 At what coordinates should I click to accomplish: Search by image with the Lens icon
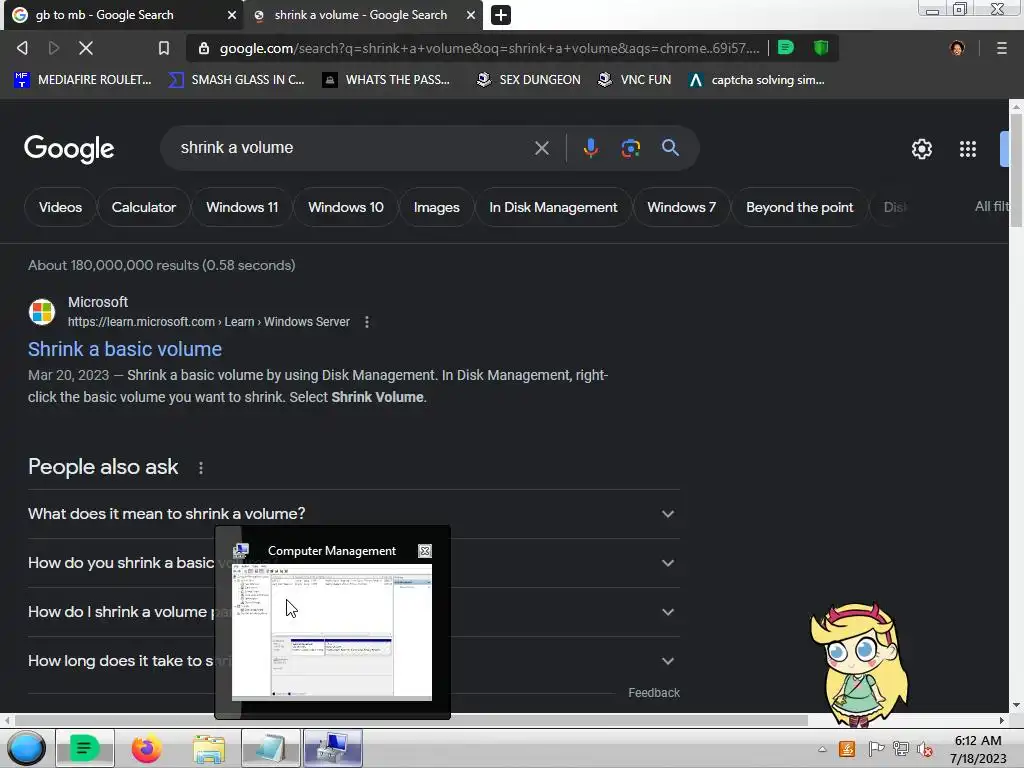630,148
